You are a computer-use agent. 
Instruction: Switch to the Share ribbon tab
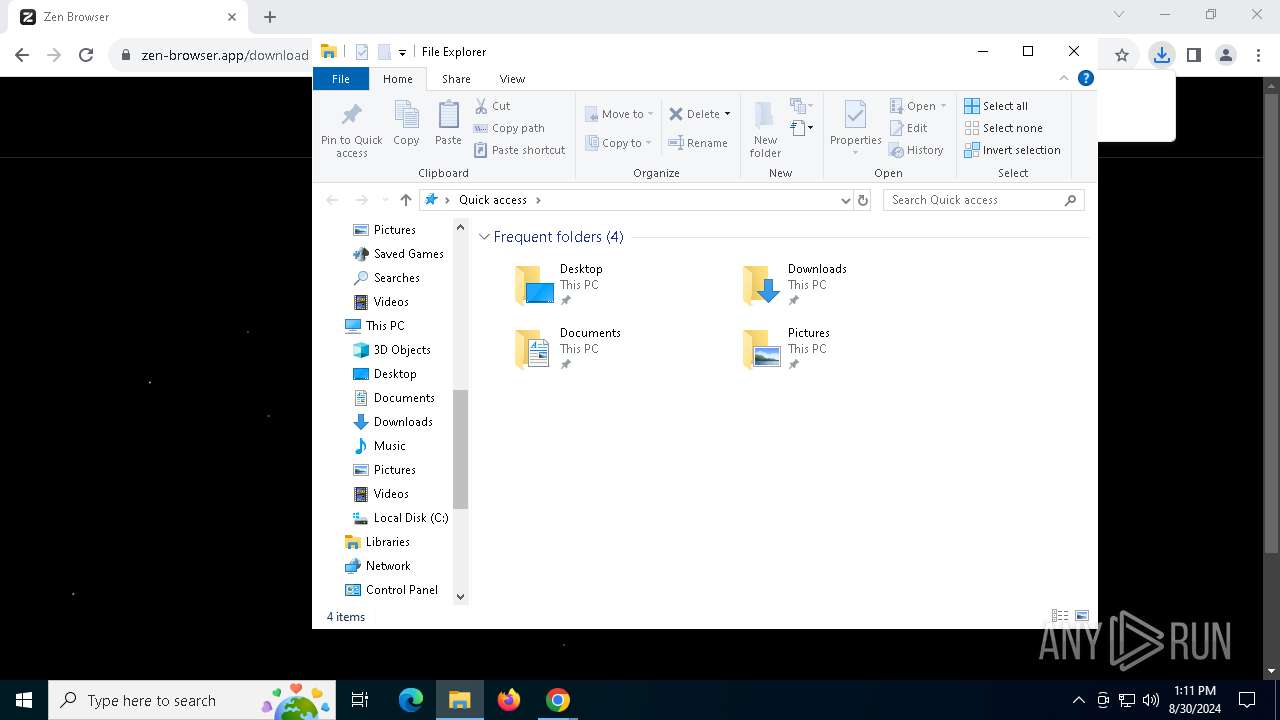(456, 78)
